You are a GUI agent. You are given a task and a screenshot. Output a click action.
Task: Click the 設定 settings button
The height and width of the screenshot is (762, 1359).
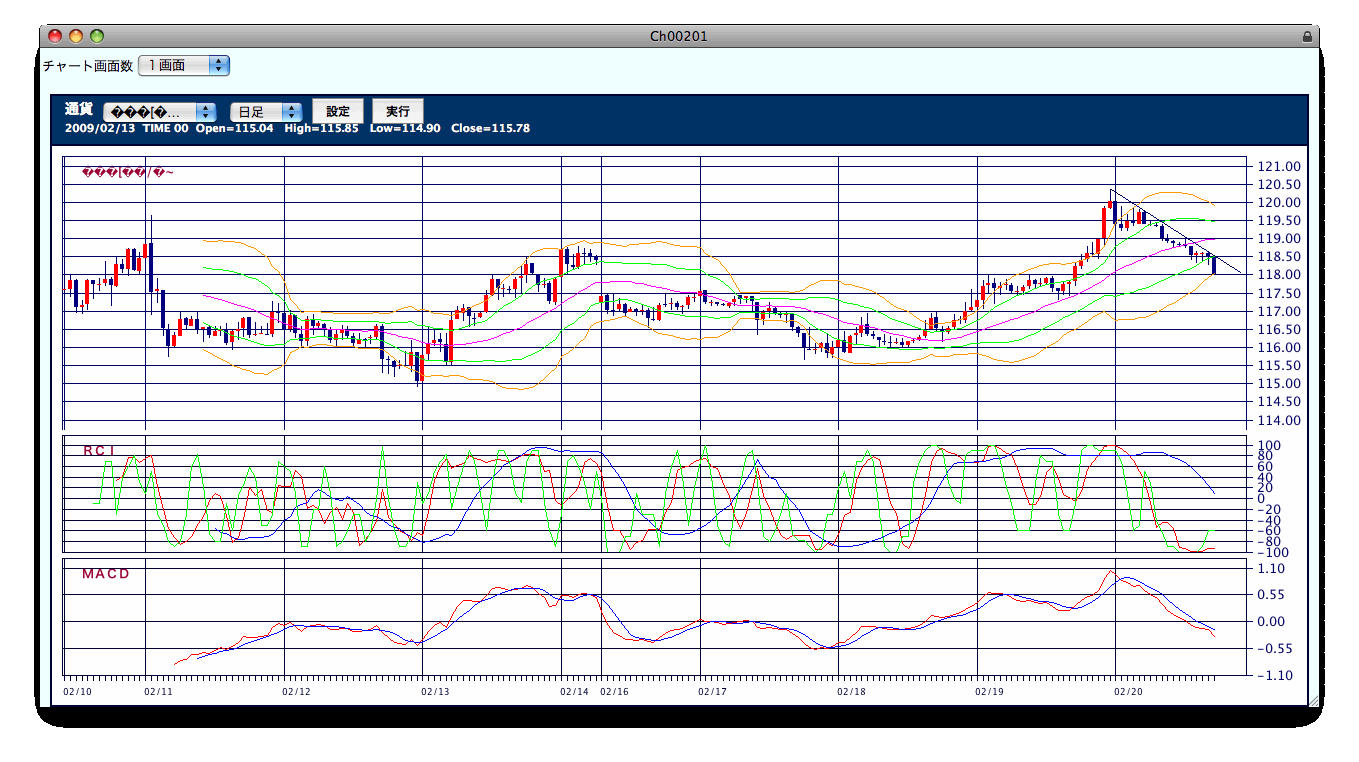click(338, 111)
